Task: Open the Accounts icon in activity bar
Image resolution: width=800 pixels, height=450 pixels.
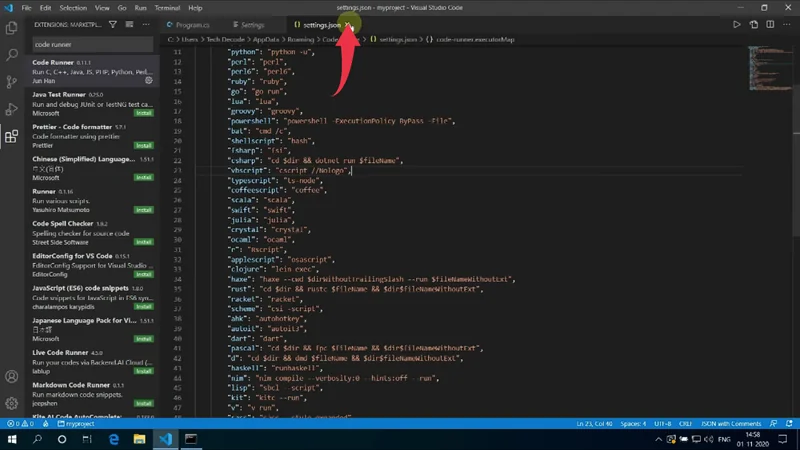Action: pos(12,377)
